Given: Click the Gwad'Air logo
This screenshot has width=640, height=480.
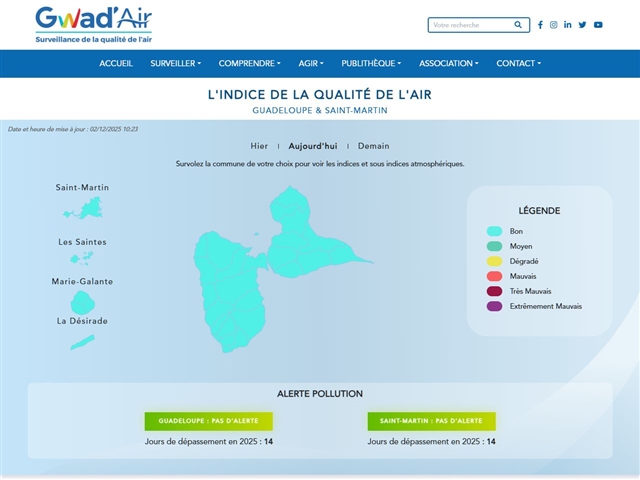Looking at the screenshot, I should point(93,24).
